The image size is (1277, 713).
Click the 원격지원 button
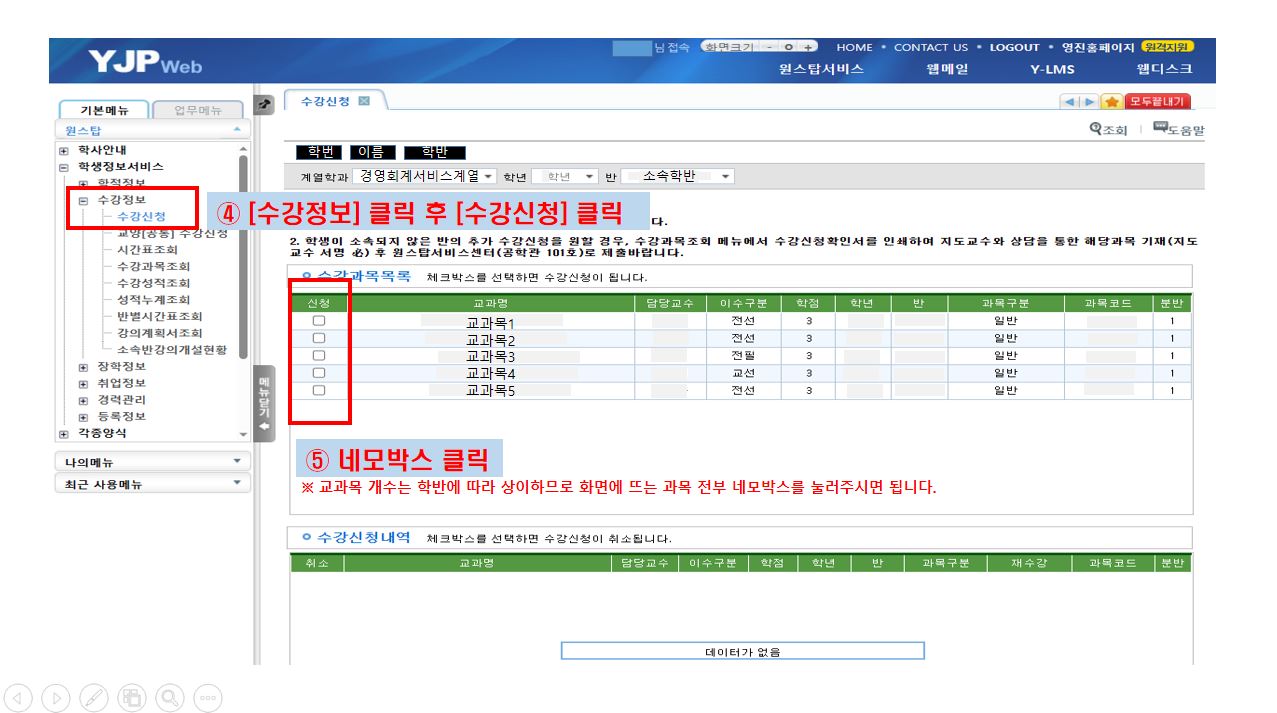pyautogui.click(x=1167, y=46)
